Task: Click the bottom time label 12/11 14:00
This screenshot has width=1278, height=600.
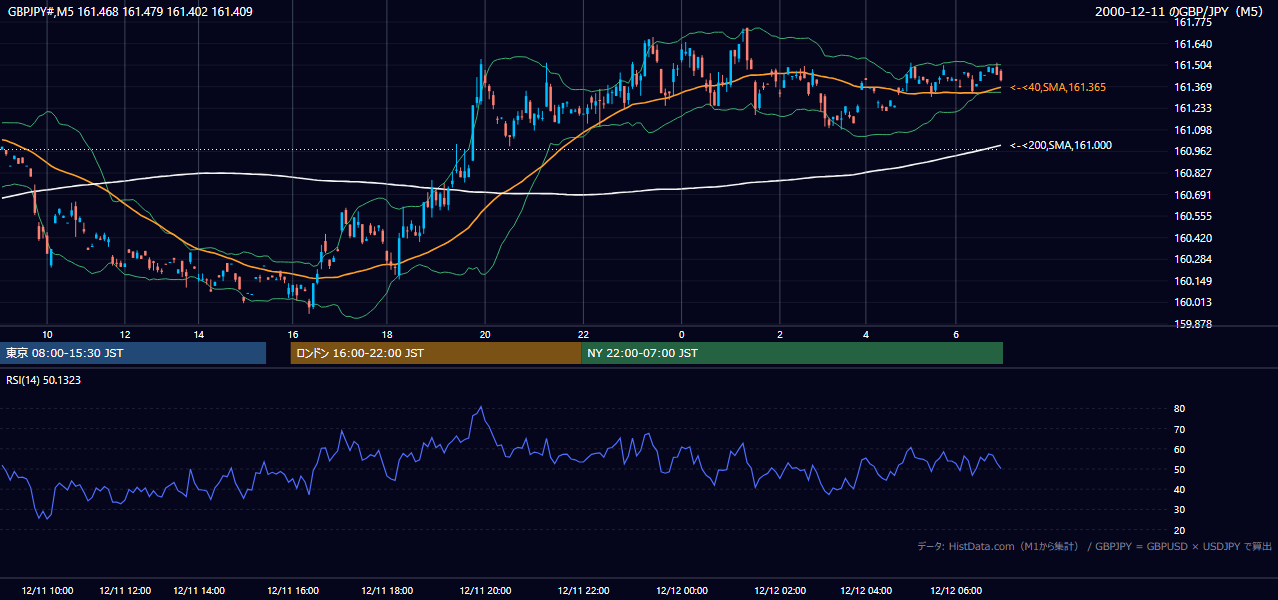Action: coord(199,591)
